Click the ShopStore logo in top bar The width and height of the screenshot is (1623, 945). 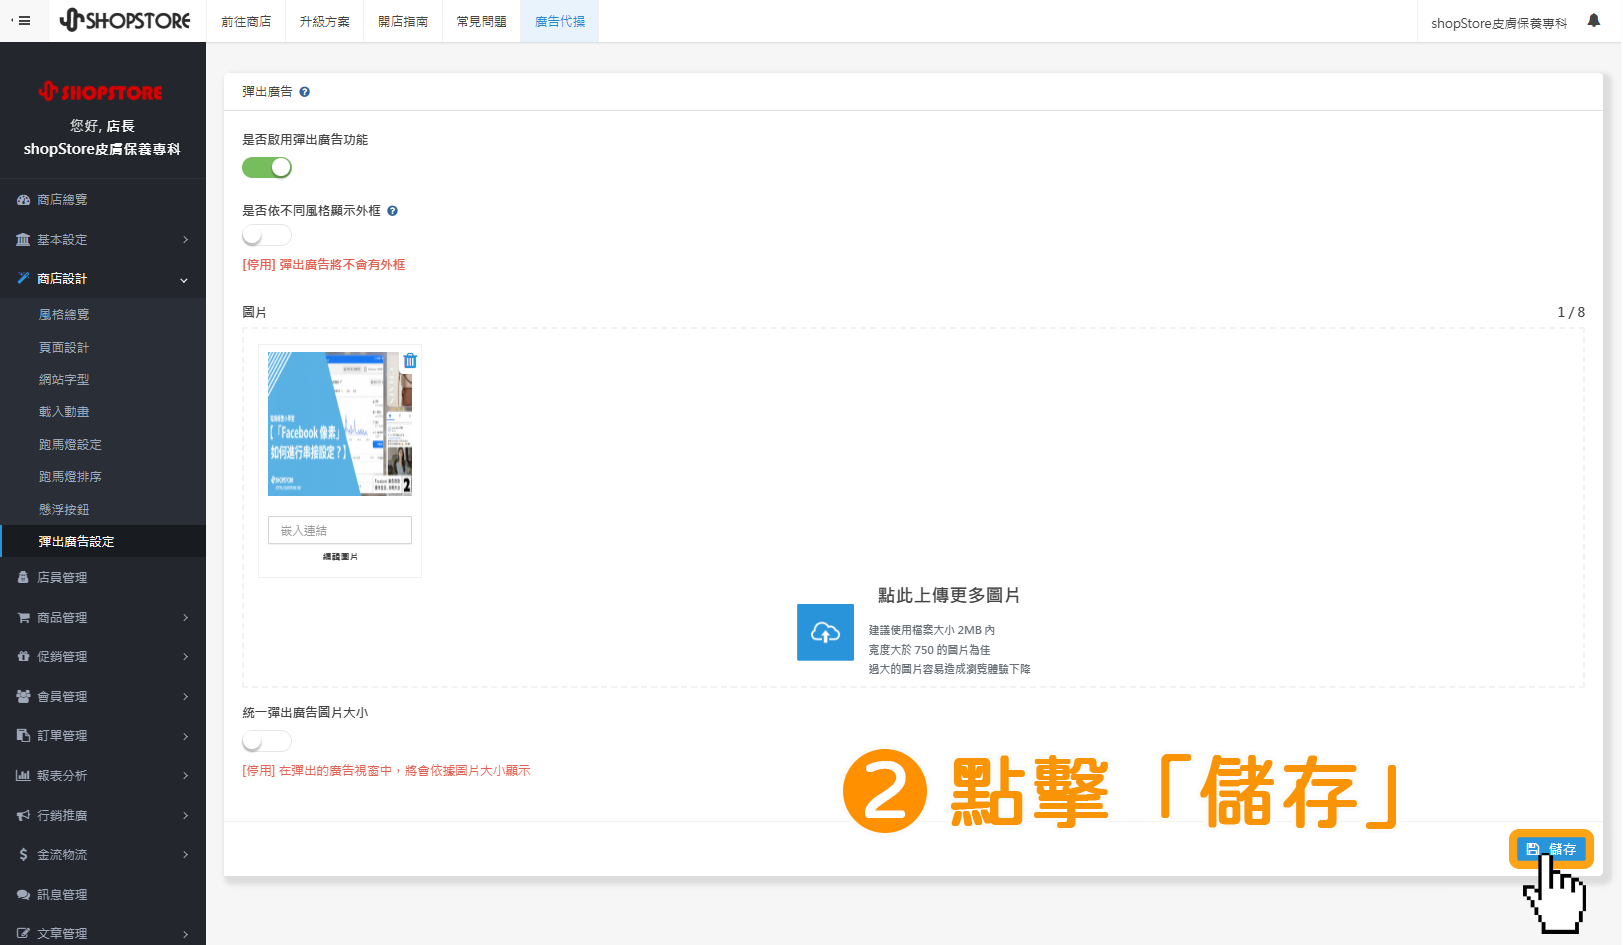pos(125,20)
